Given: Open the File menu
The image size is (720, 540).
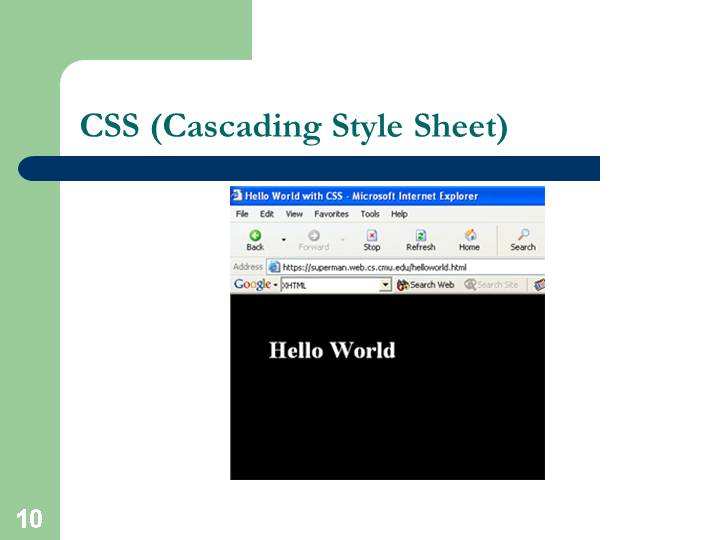Looking at the screenshot, I should 242,214.
